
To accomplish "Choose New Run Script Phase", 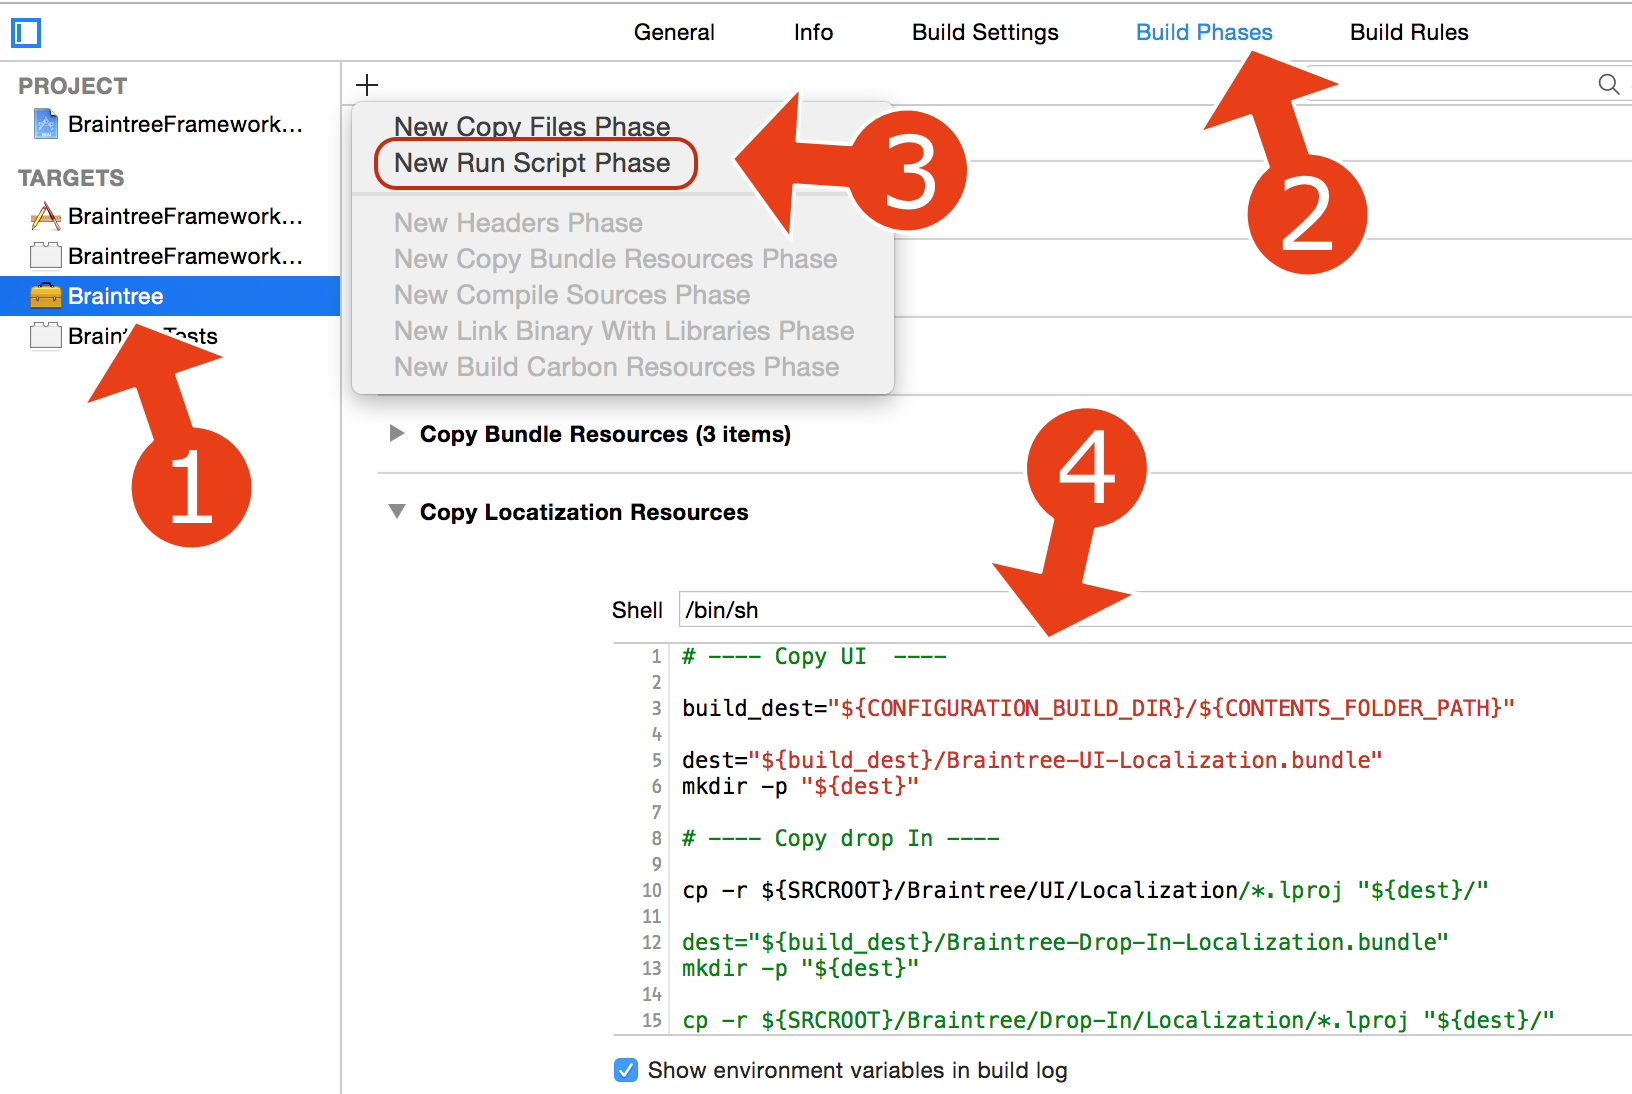I will click(x=532, y=163).
